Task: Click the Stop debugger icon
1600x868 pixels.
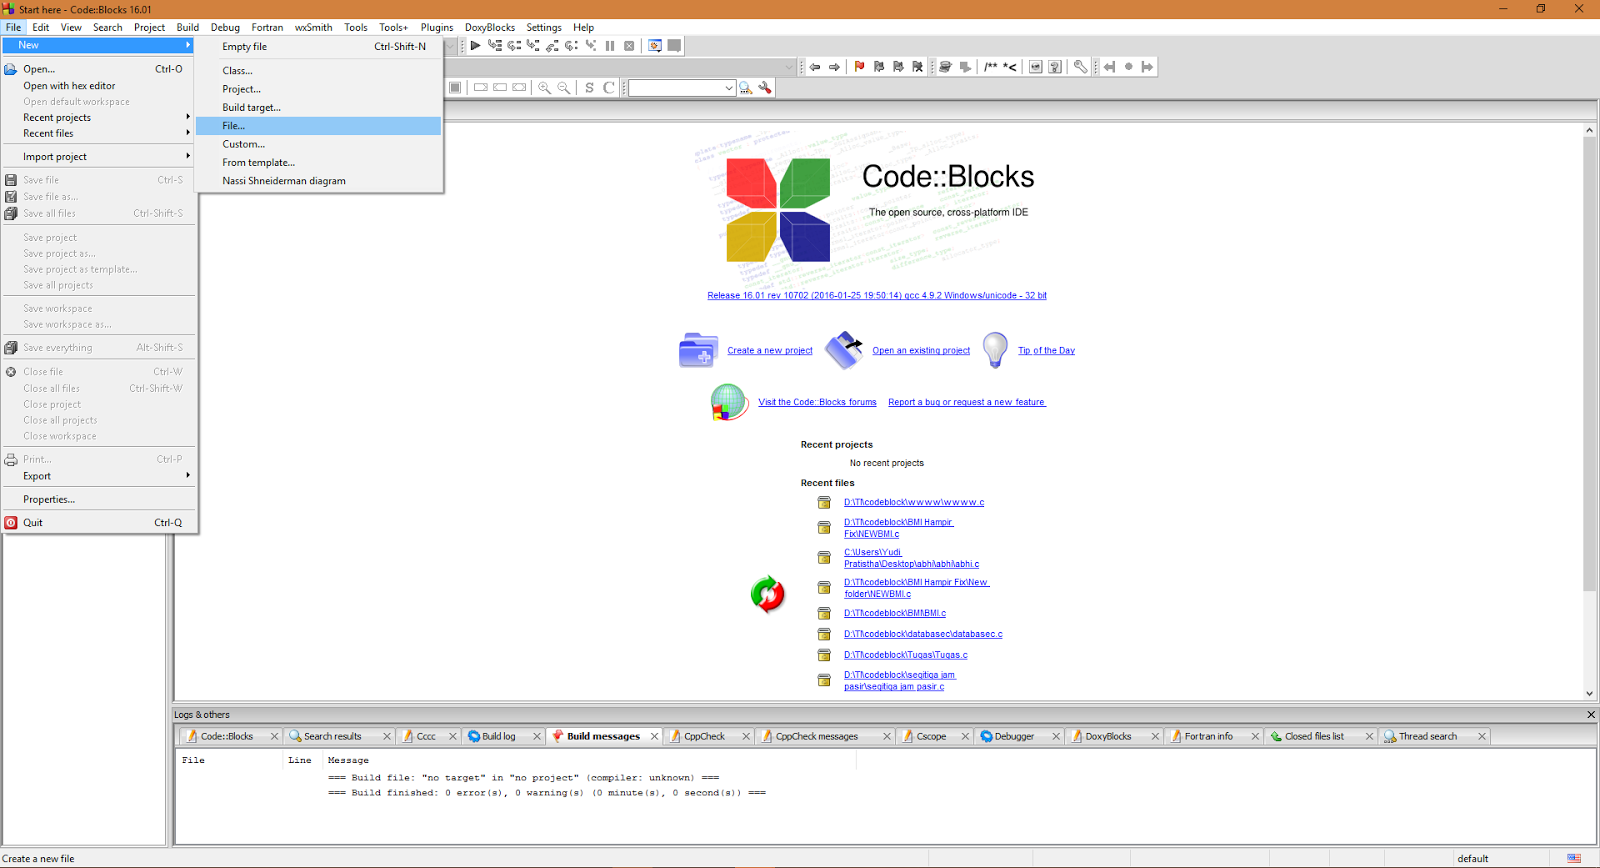Action: 629,46
